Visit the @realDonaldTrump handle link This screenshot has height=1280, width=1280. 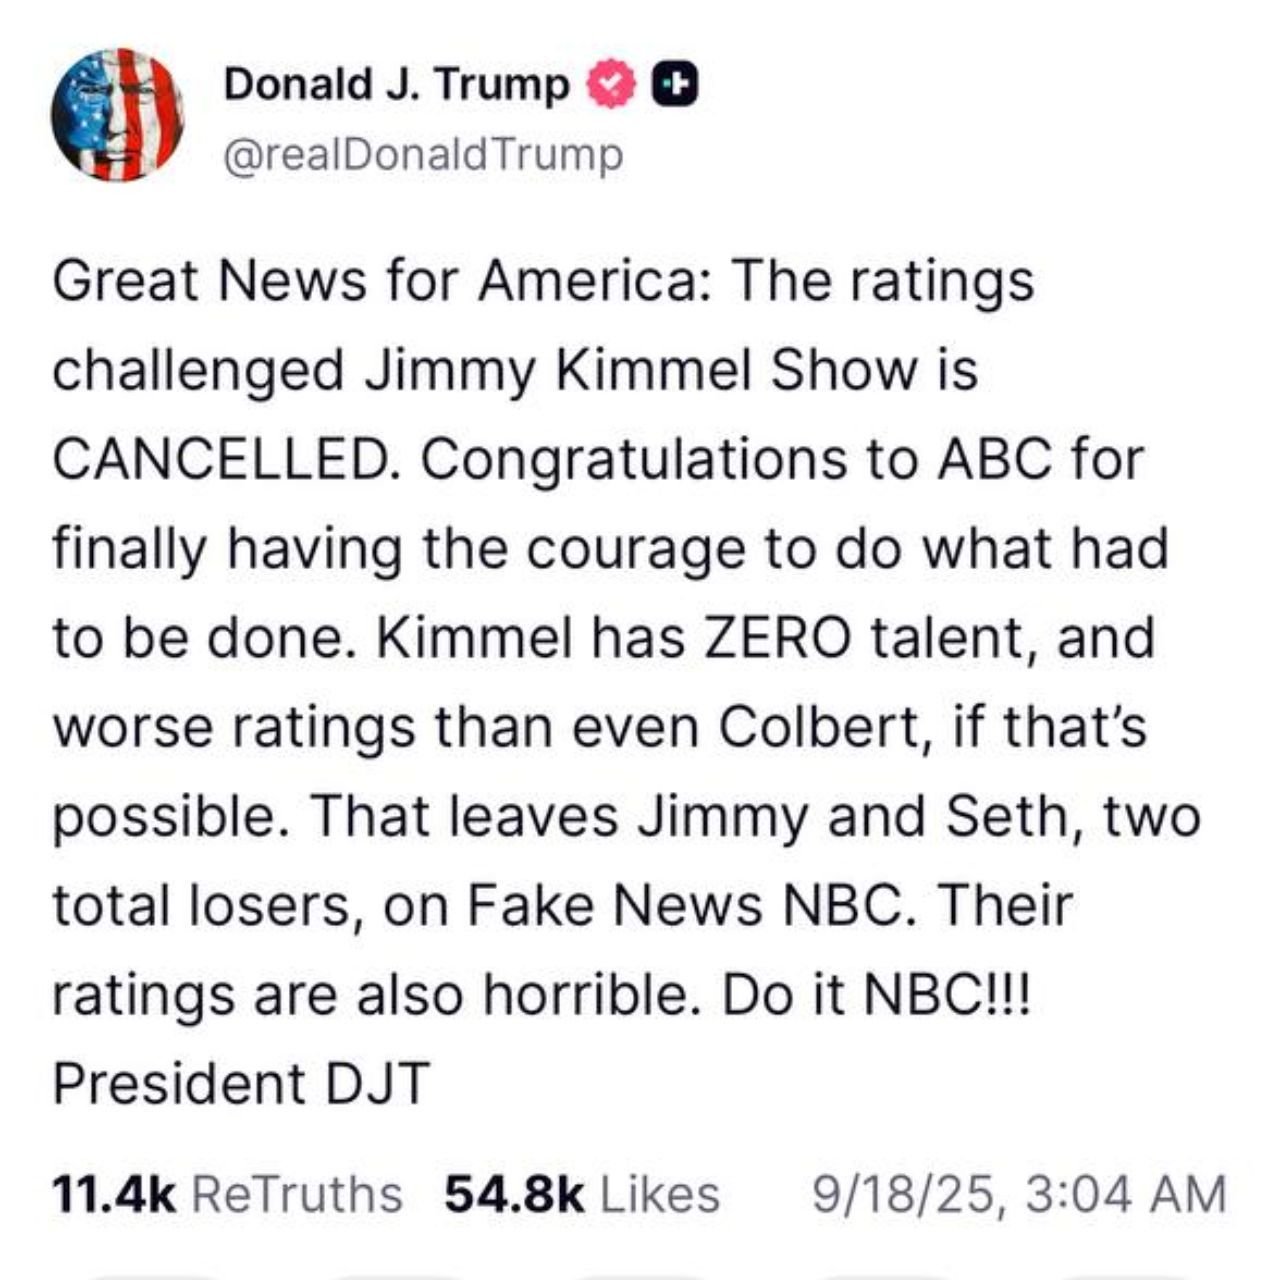[x=423, y=155]
